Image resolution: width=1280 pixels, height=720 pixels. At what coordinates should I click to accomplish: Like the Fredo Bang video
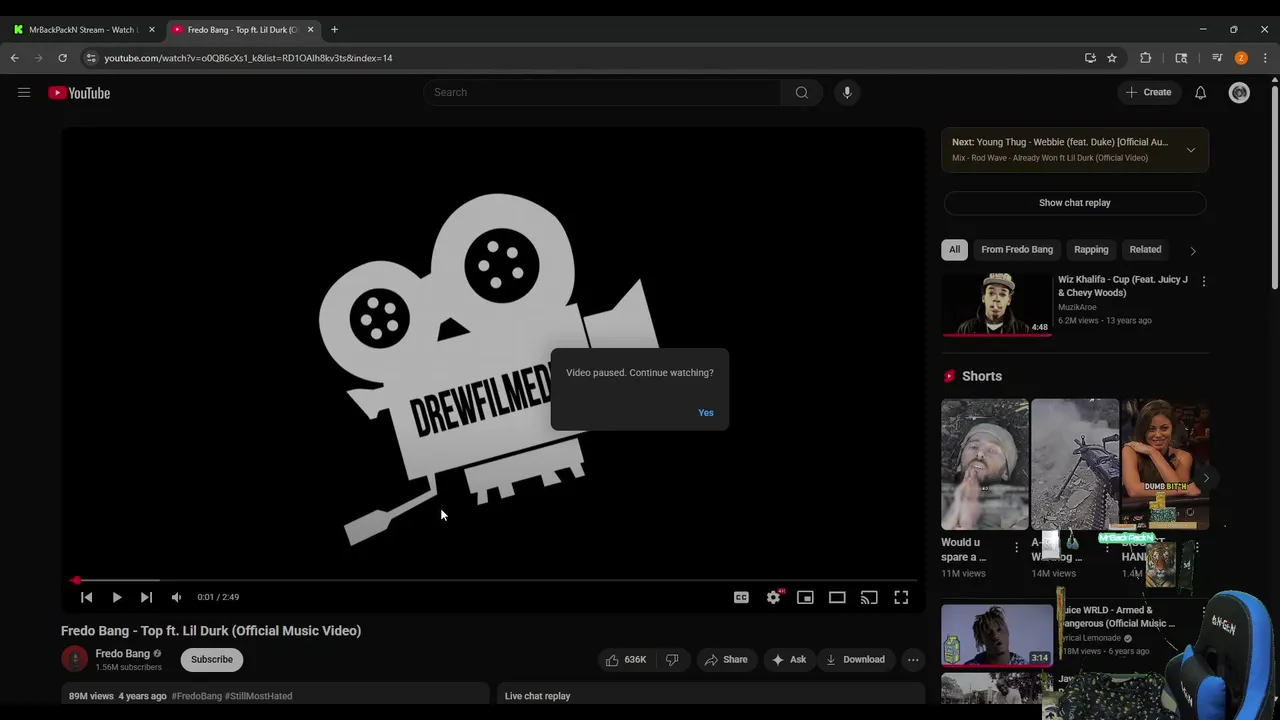coord(626,660)
